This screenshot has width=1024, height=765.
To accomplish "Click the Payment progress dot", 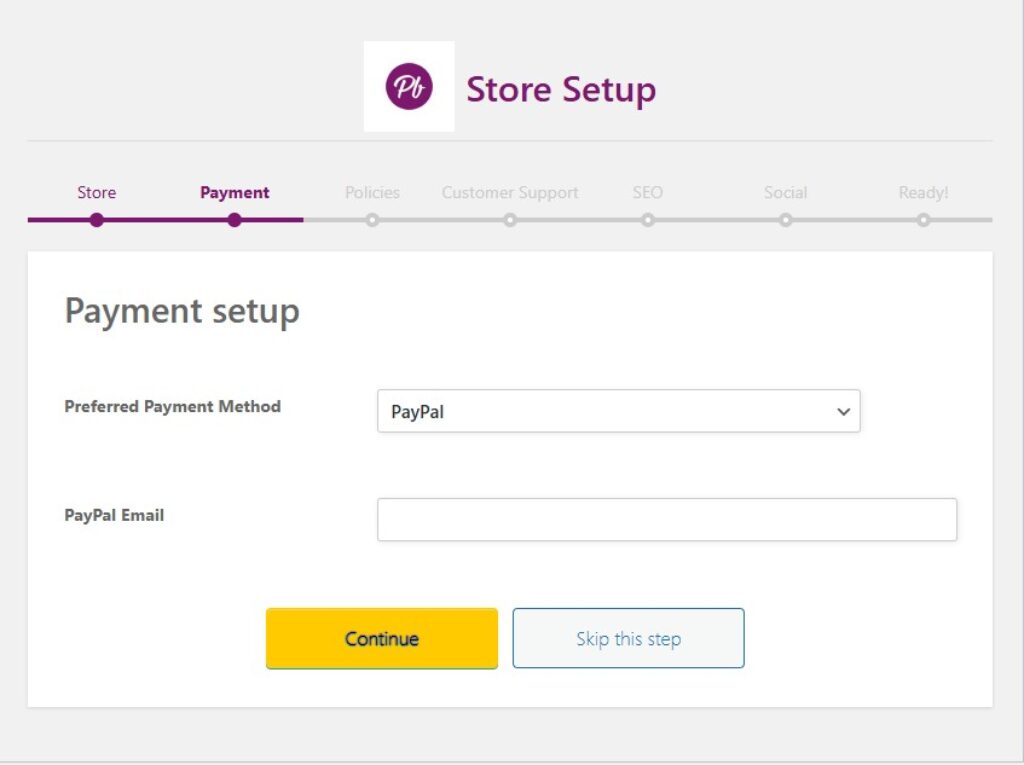I will 234,220.
